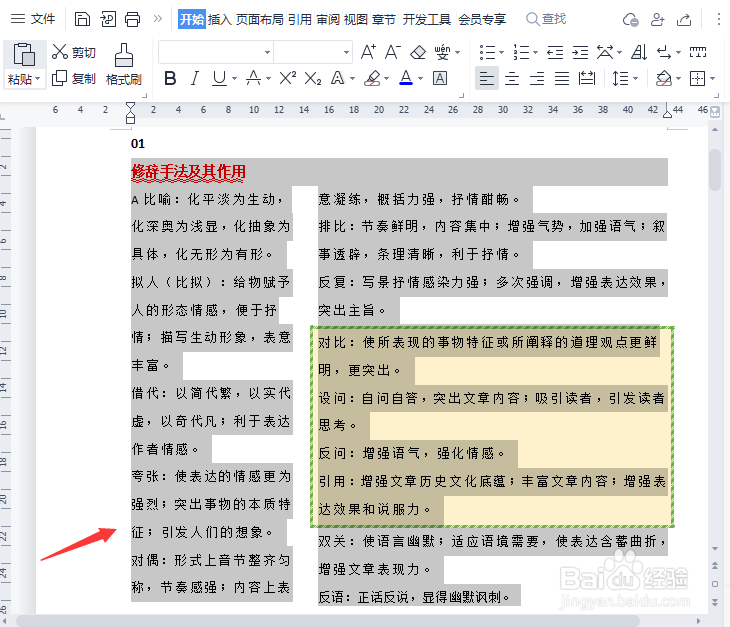The image size is (730, 627).
Task: Open the 审阅 tab
Action: tap(328, 19)
